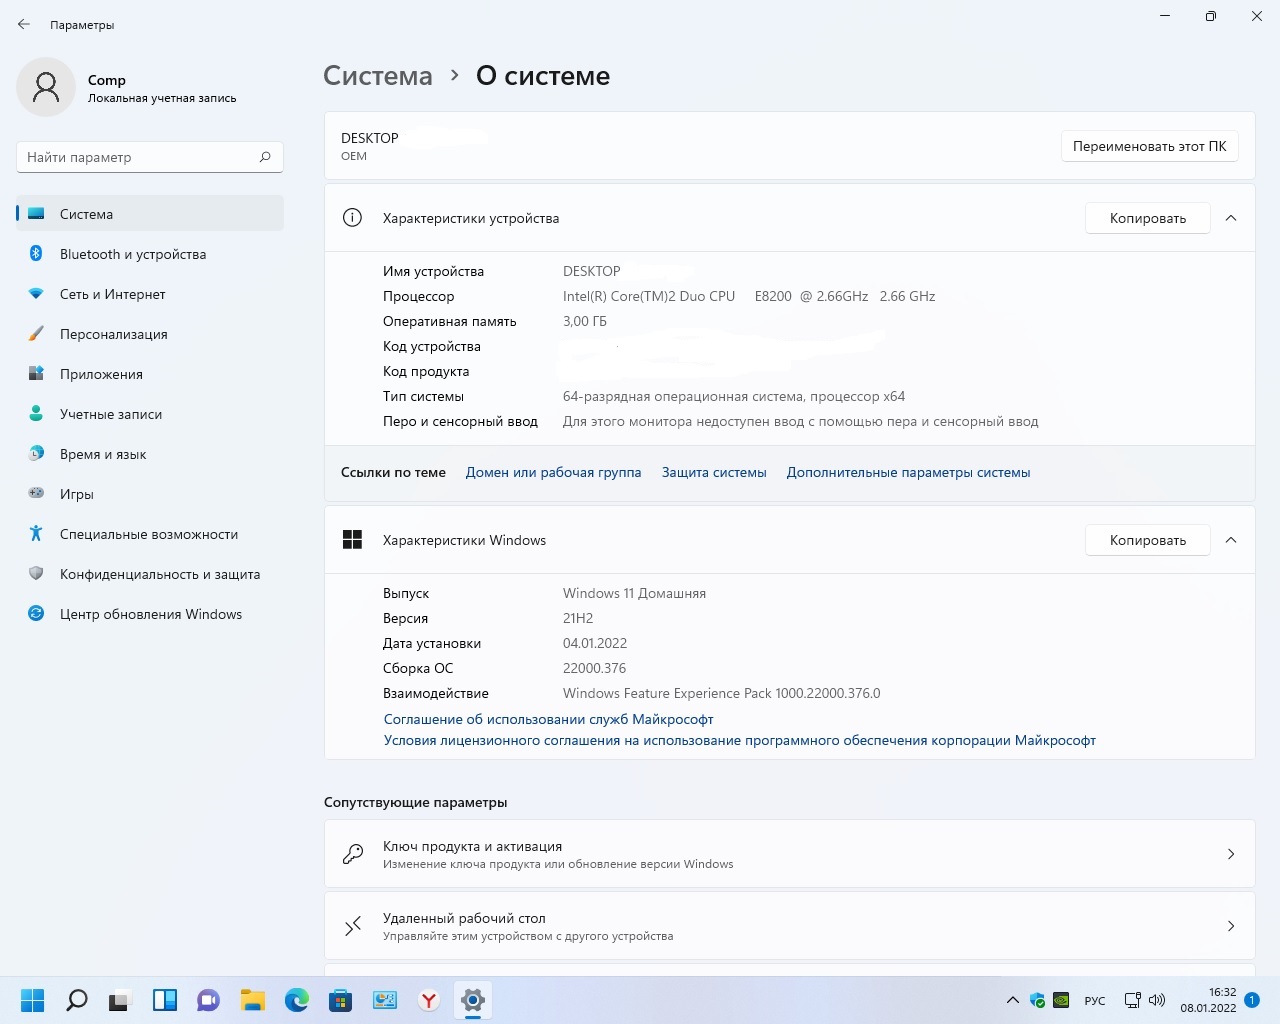This screenshot has width=1280, height=1024.
Task: Select Network and Internet menu item
Action: click(x=112, y=294)
